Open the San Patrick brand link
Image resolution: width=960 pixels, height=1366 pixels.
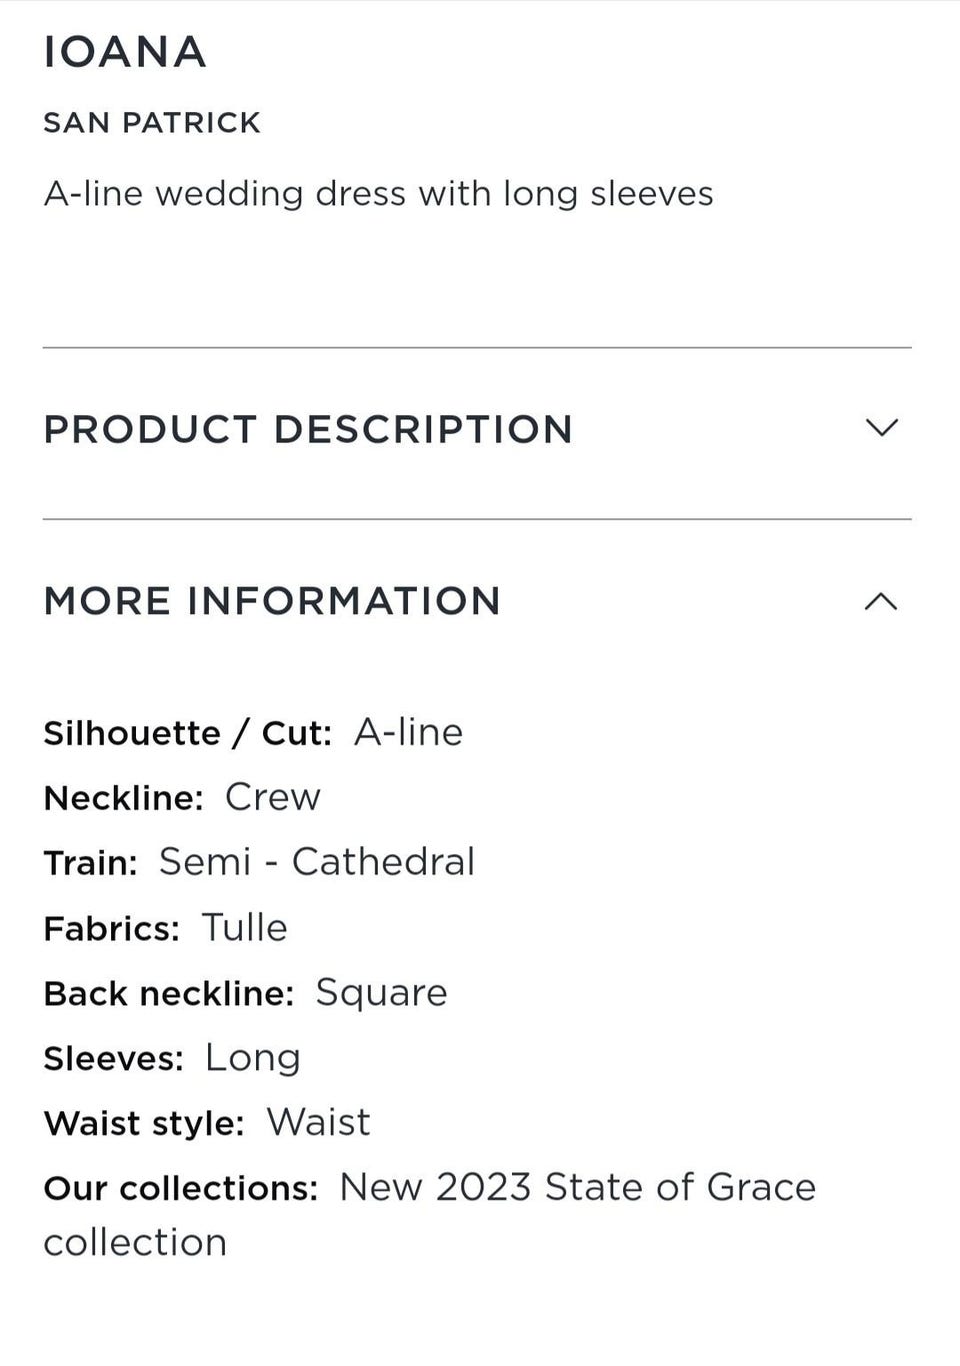(x=152, y=123)
